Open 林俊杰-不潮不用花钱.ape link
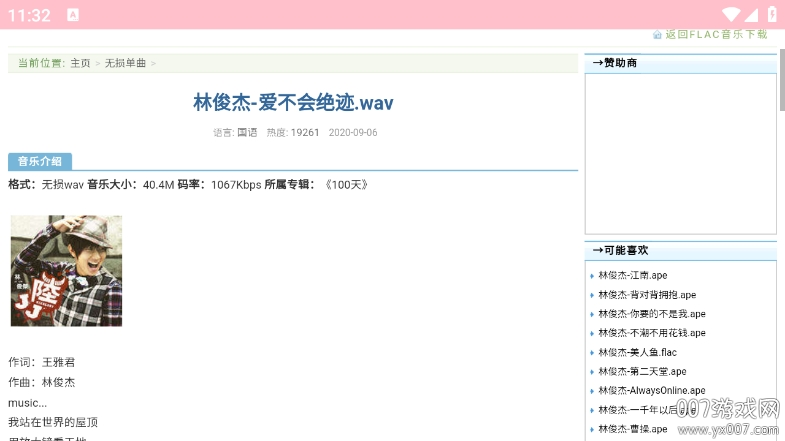Screen dimensions: 785x441 point(652,333)
